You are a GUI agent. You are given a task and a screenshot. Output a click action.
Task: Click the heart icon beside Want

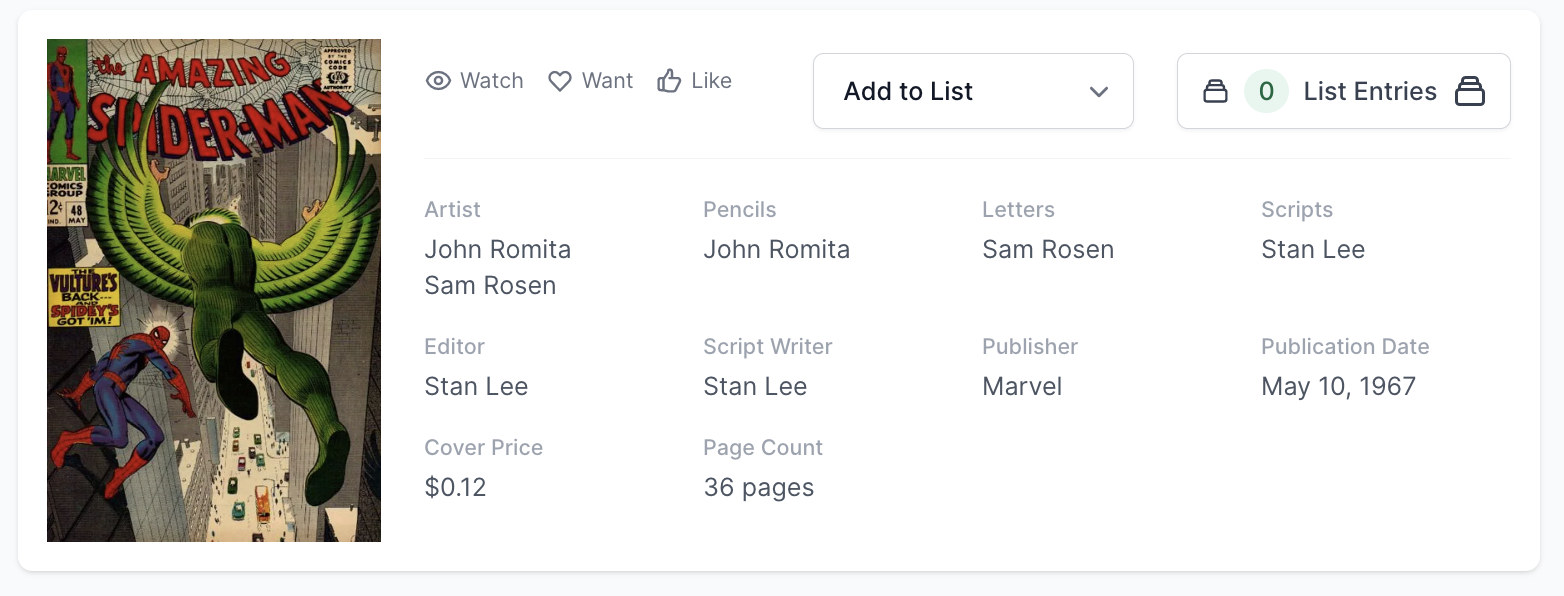click(560, 81)
